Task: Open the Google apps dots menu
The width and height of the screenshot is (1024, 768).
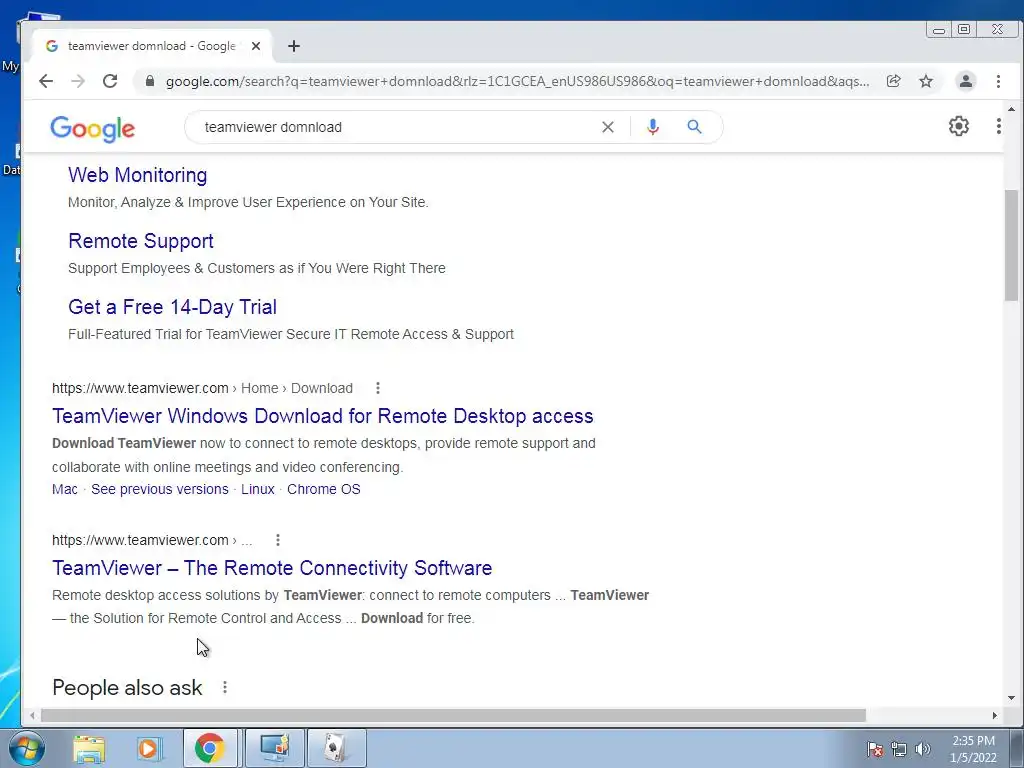Action: [998, 126]
